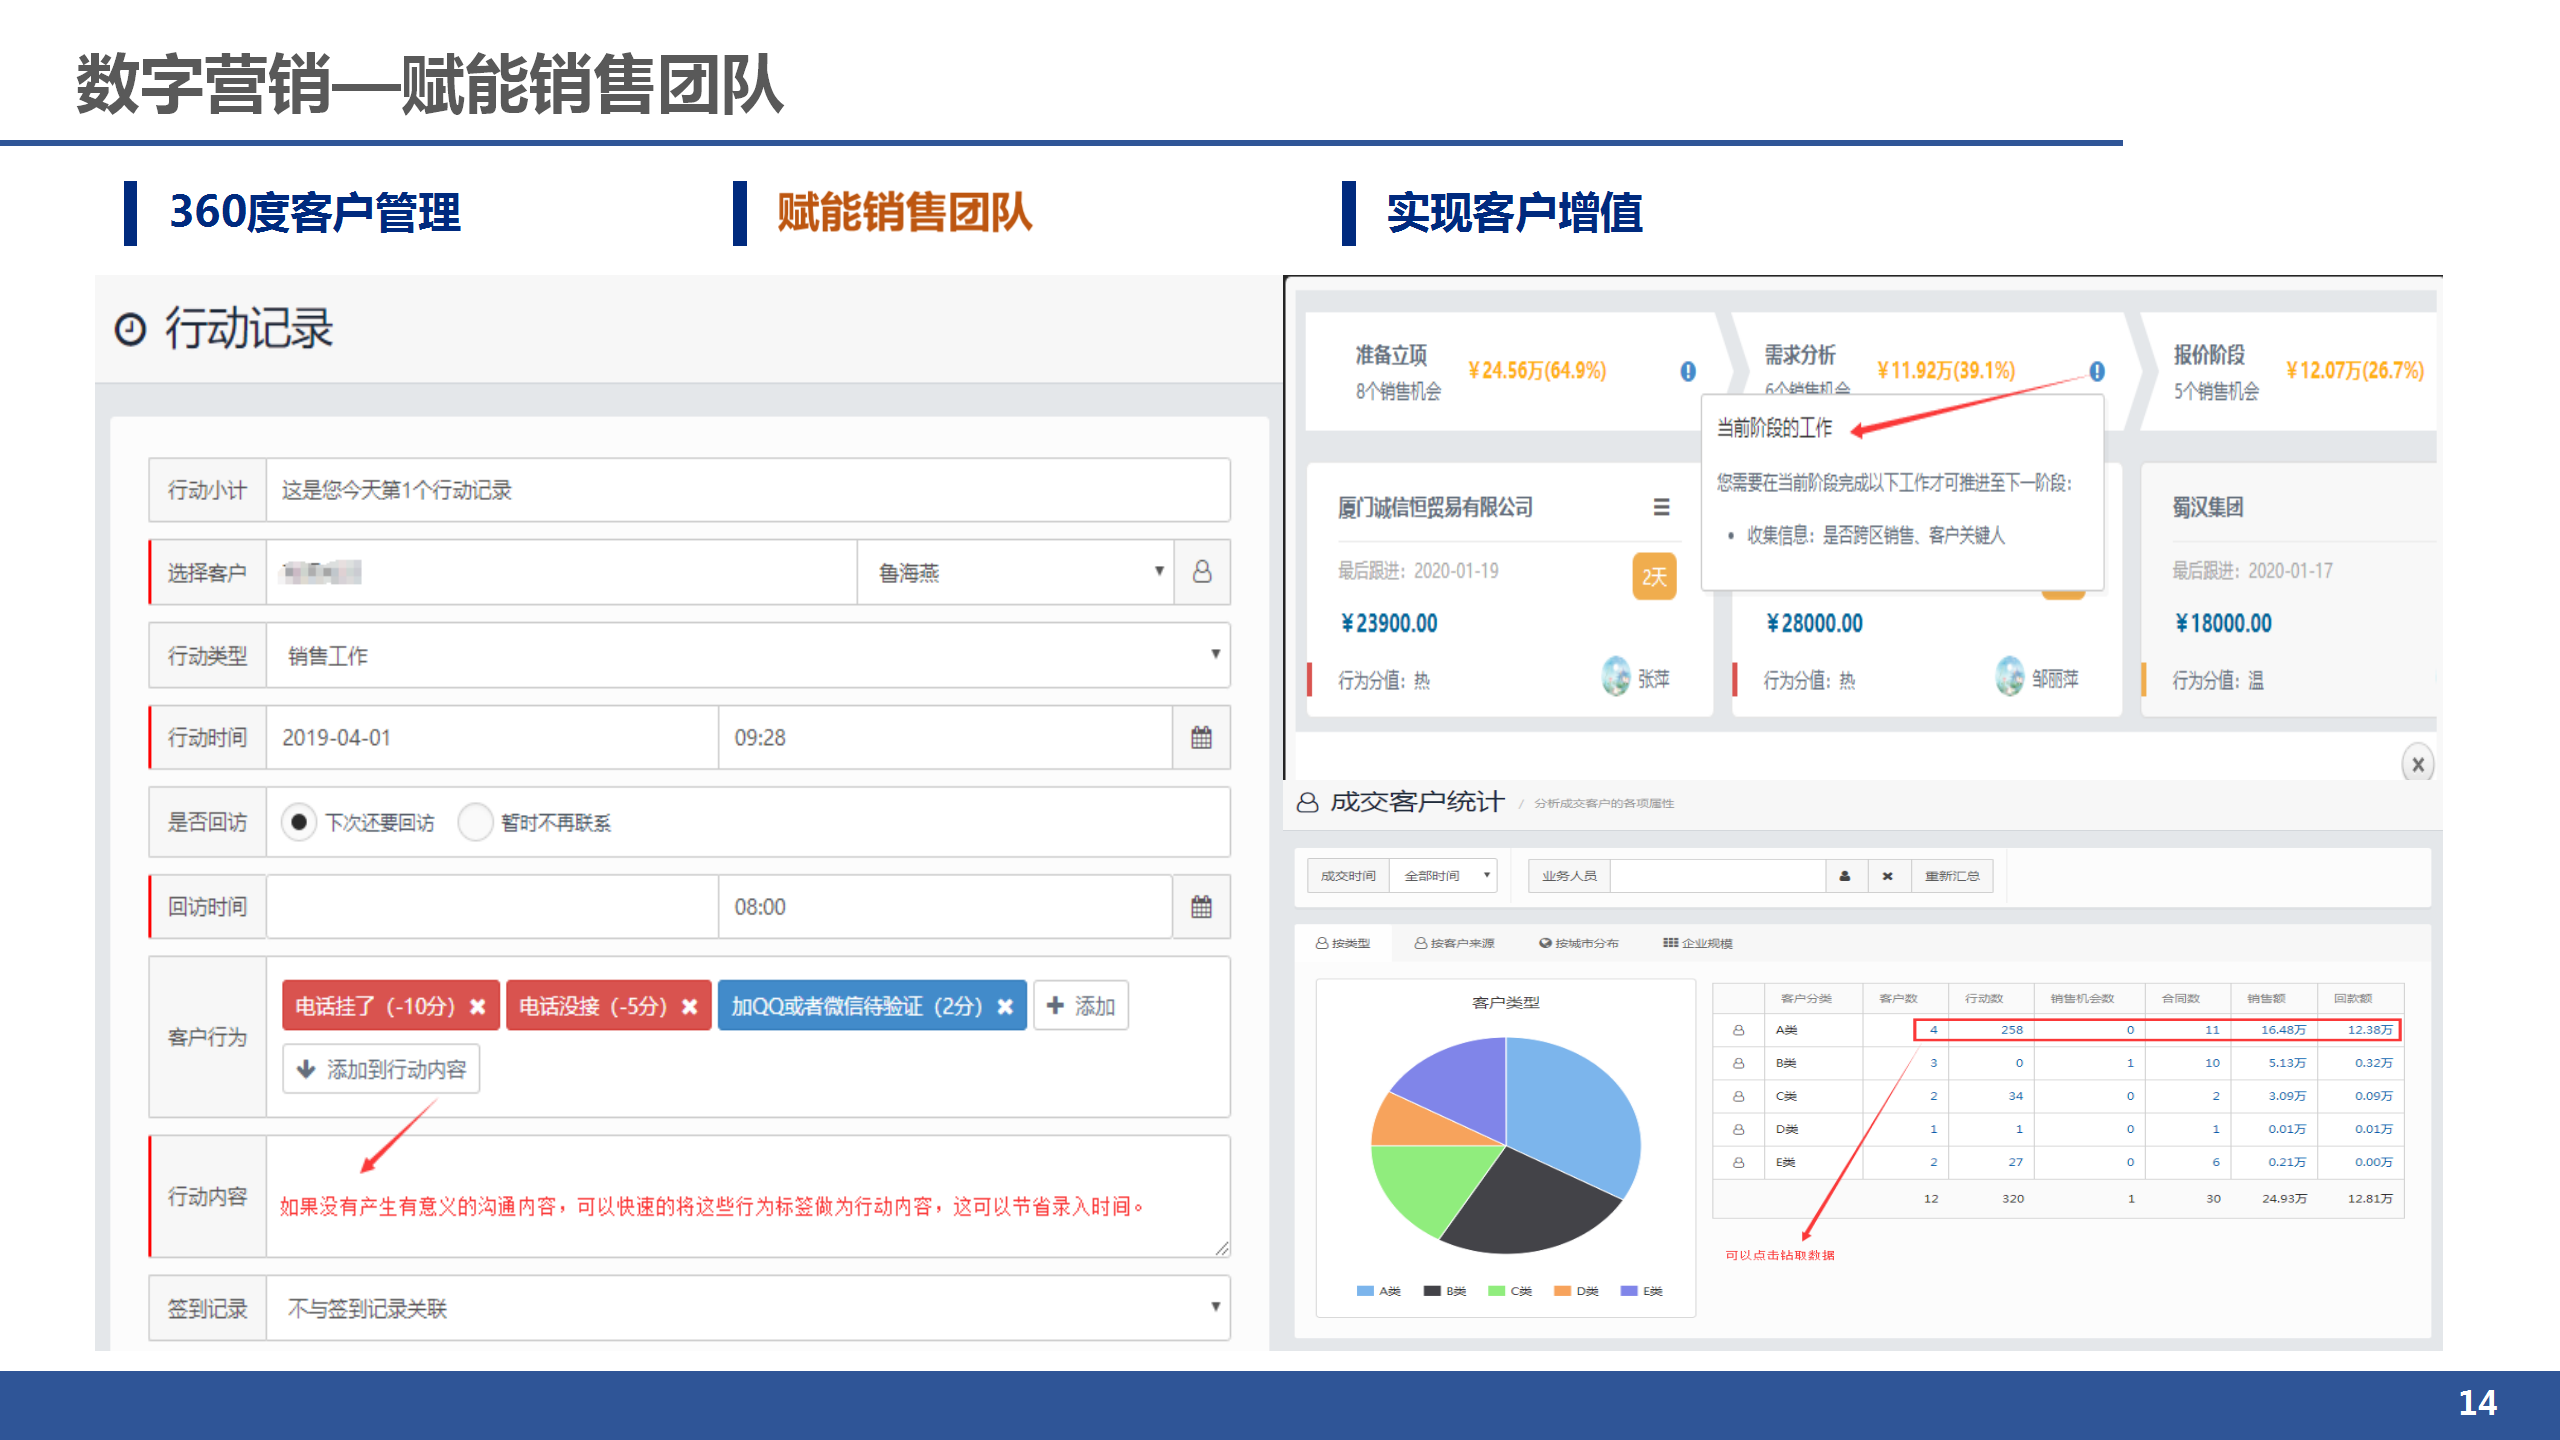Viewport: 2560px width, 1440px height.
Task: Click 邹丽萍 avatar on the opportunity card
Action: [2009, 678]
